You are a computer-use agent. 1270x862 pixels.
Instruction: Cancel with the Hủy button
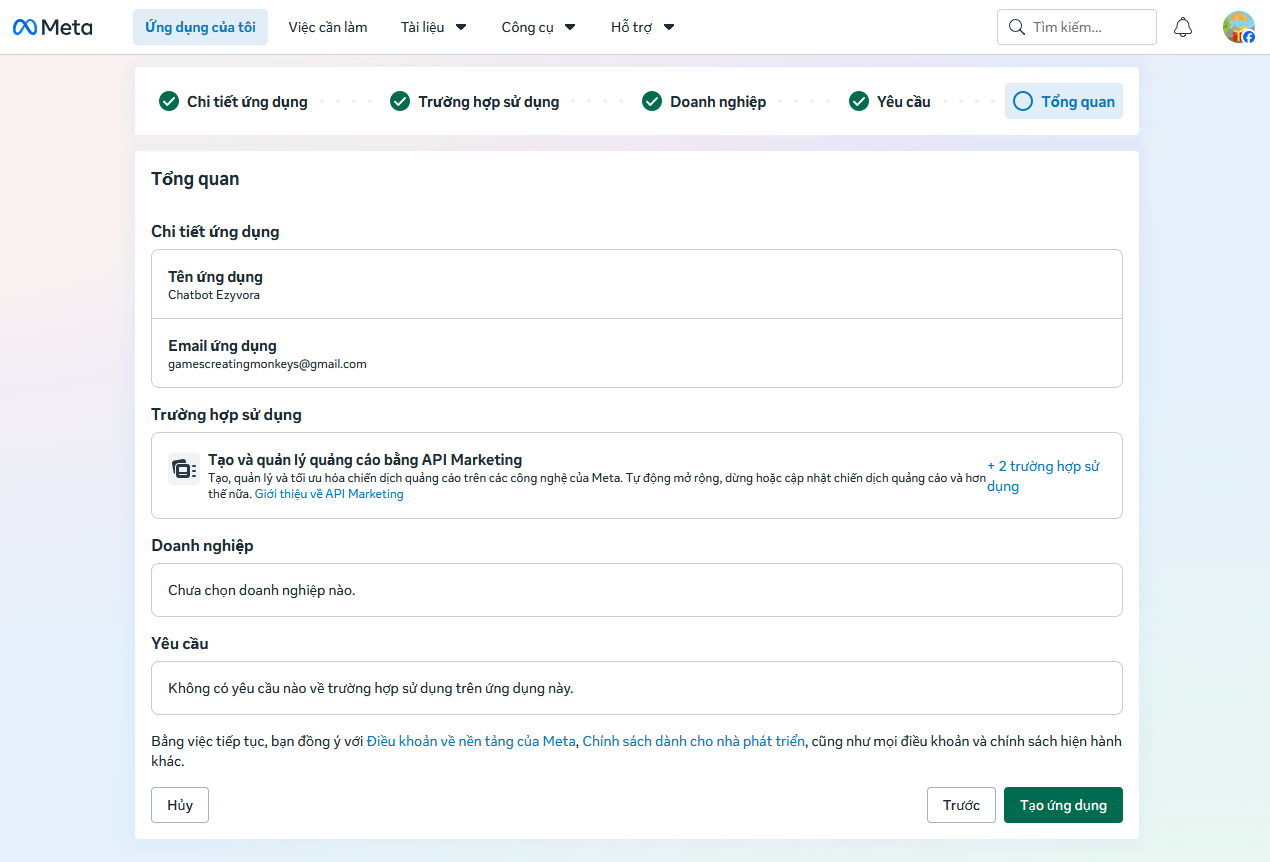click(180, 805)
